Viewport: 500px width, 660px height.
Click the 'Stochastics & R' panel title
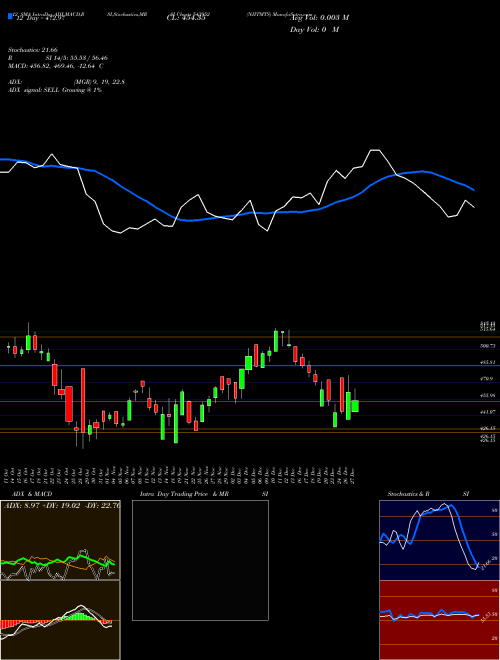click(409, 494)
